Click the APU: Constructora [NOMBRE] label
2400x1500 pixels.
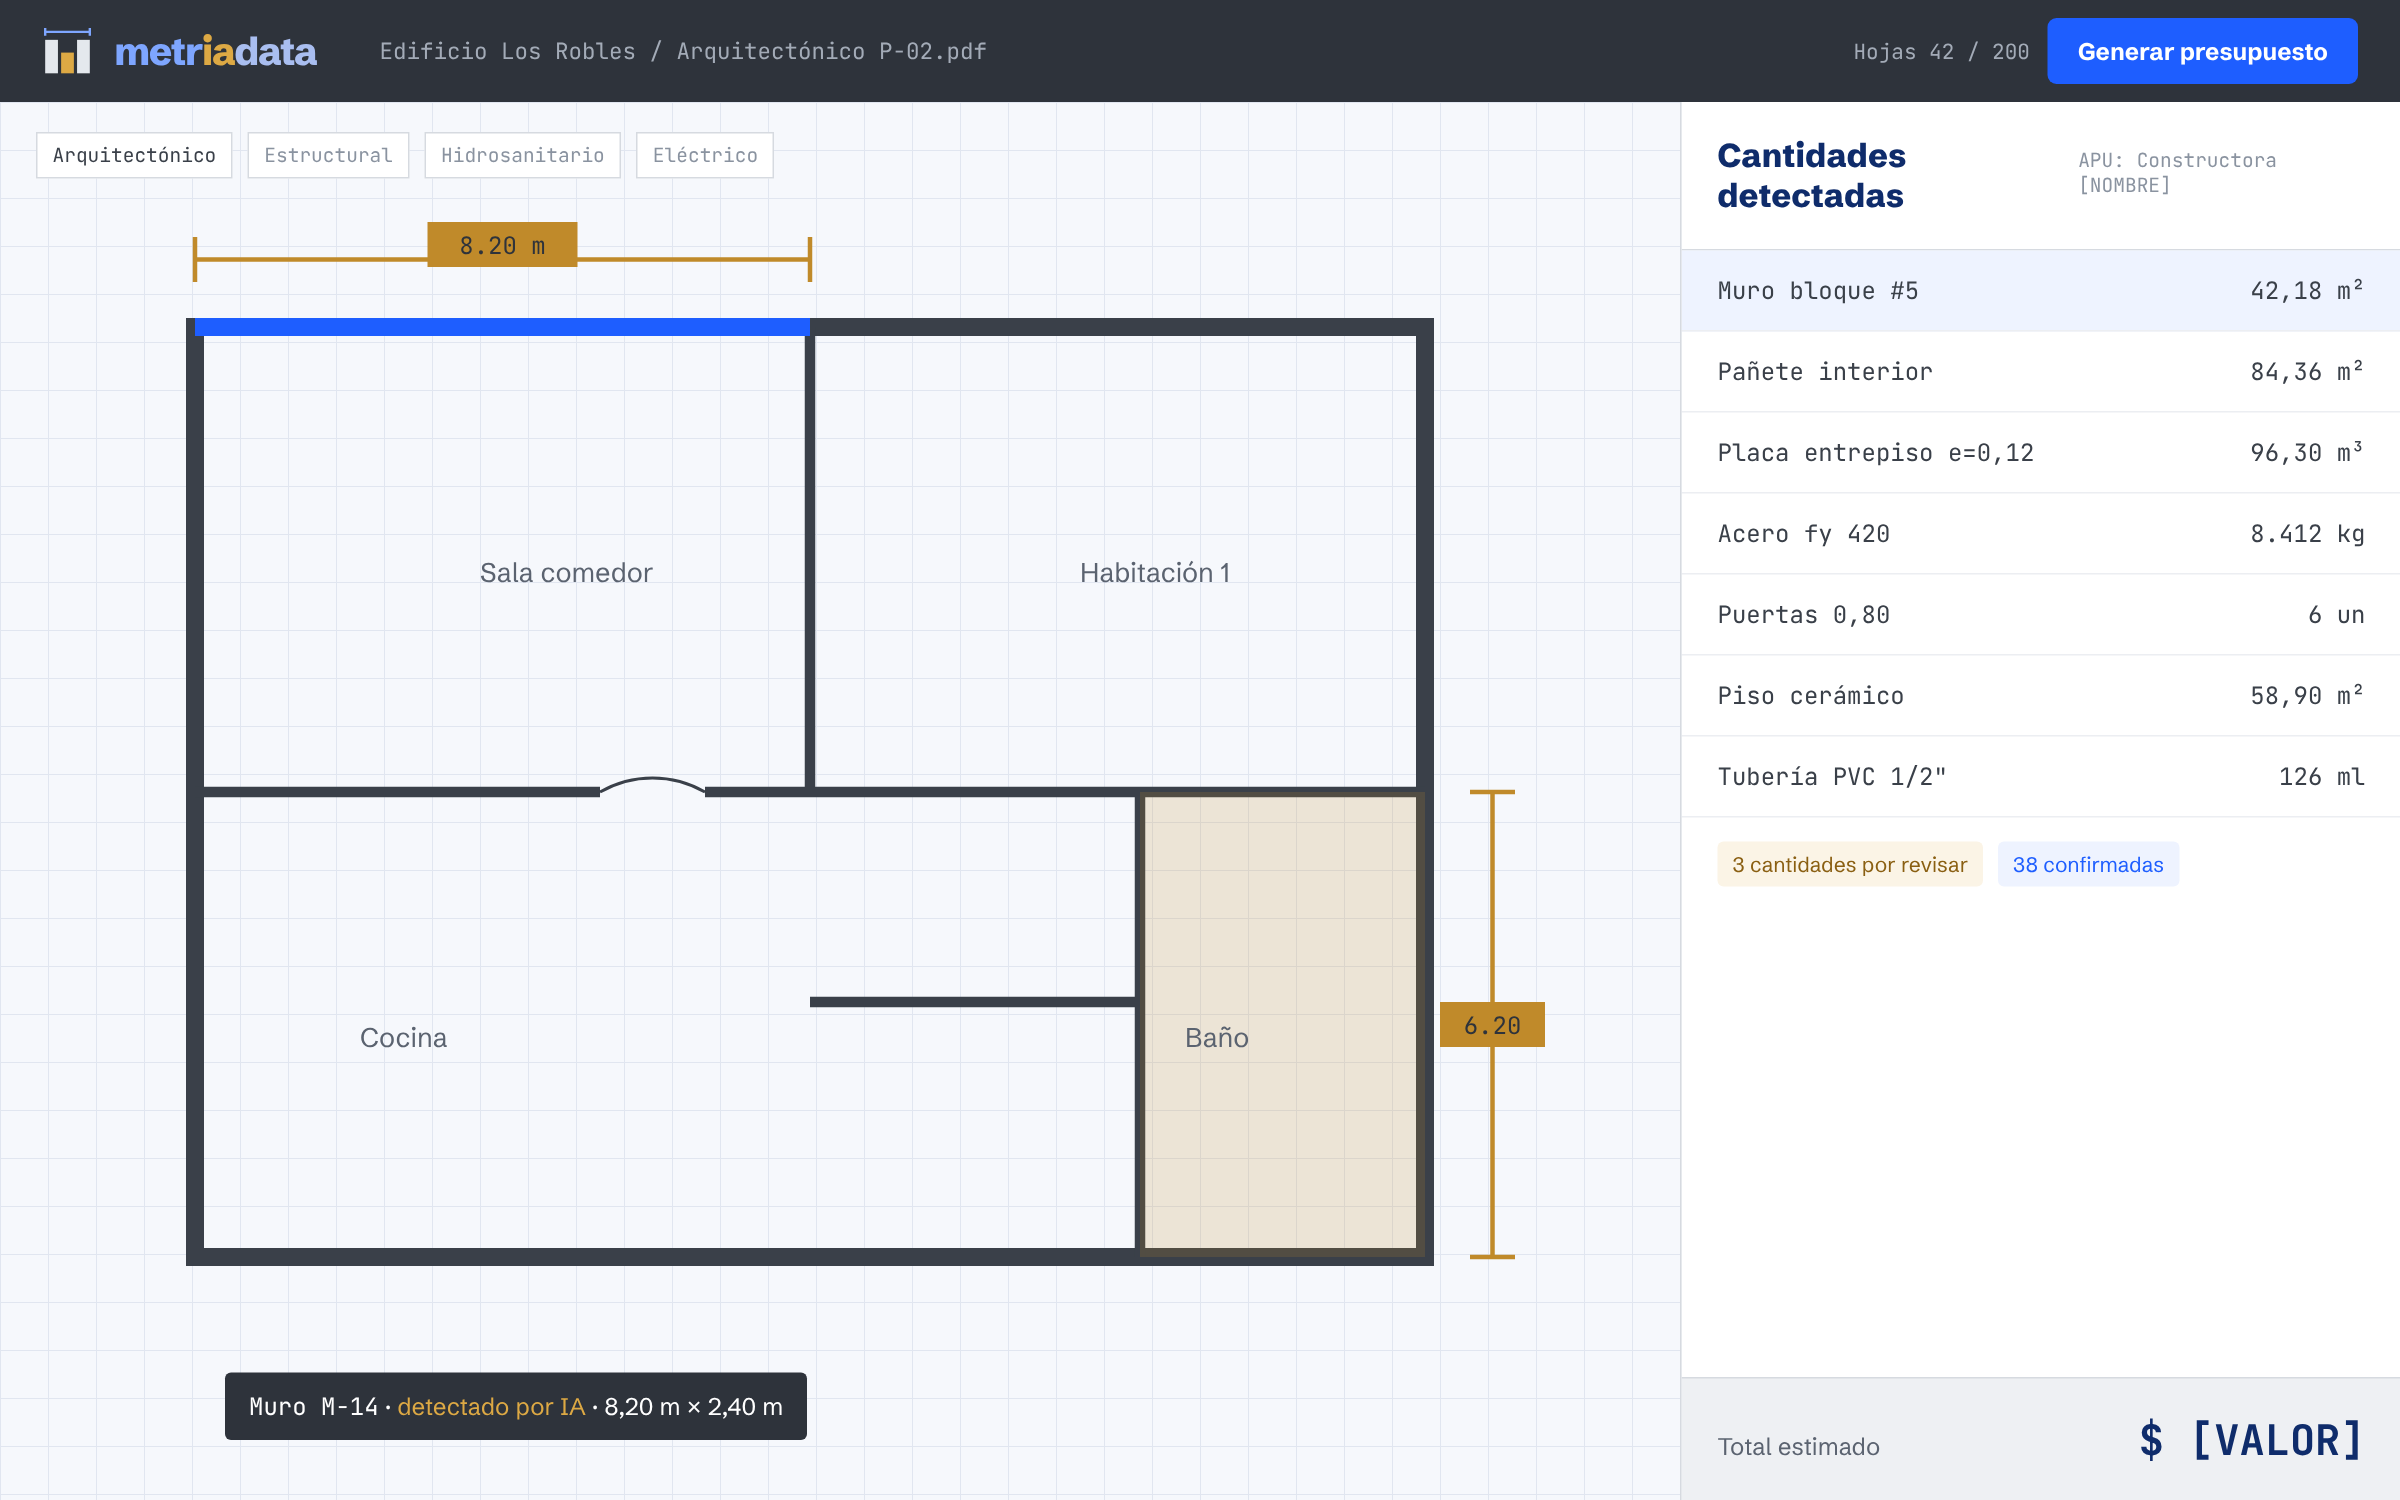click(x=2176, y=172)
